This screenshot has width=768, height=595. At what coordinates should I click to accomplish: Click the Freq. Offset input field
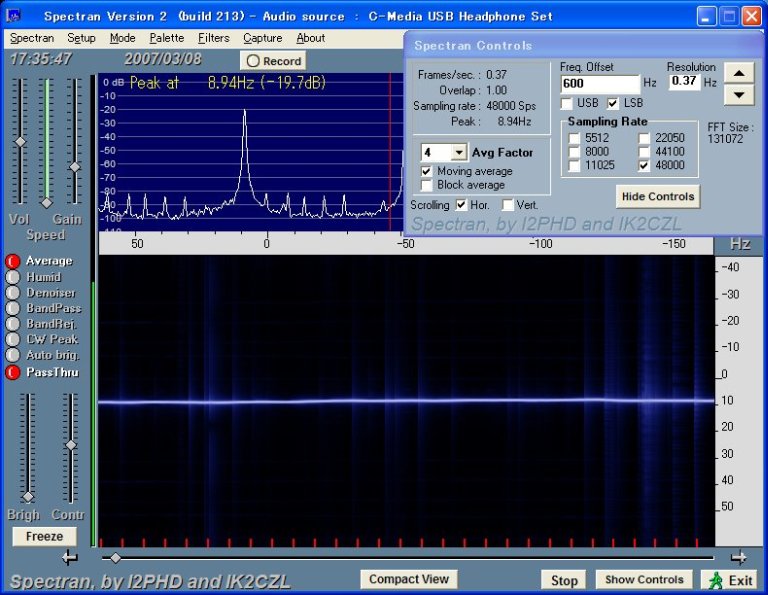click(600, 83)
